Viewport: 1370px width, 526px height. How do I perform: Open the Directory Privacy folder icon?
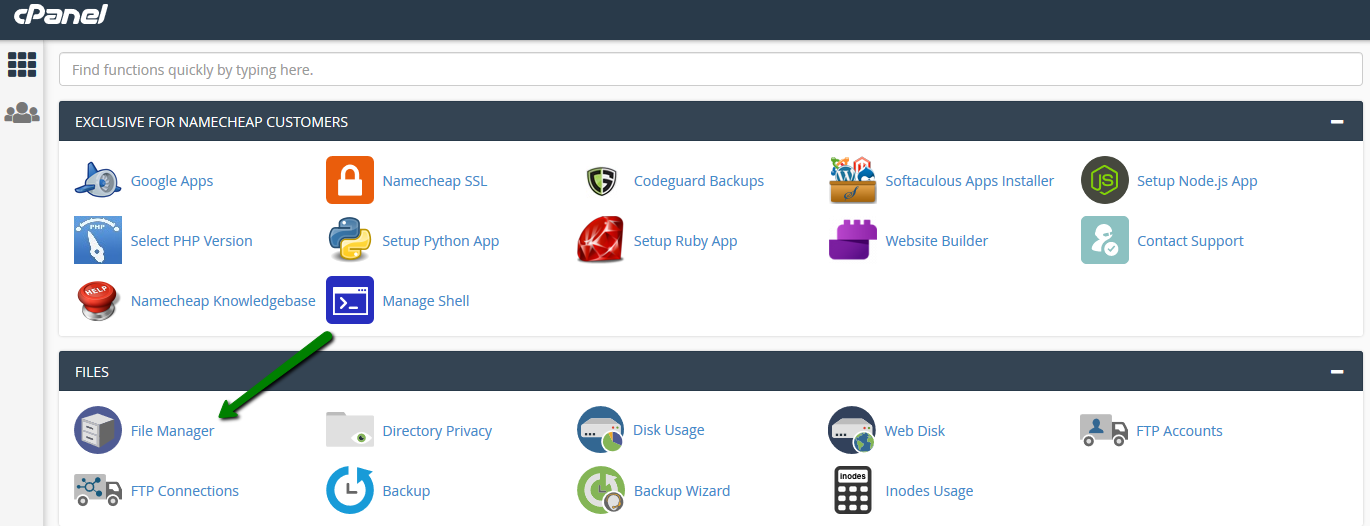coord(350,431)
